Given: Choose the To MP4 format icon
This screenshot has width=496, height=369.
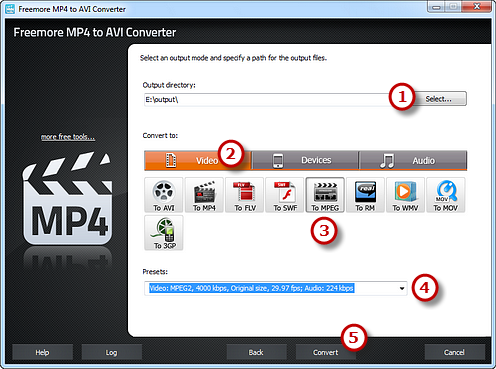Looking at the screenshot, I should pos(204,195).
